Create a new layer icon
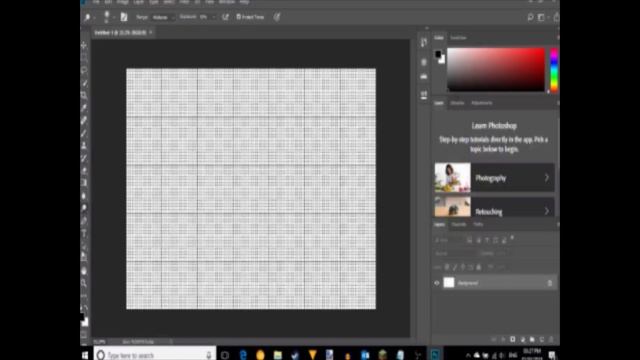 click(x=542, y=339)
